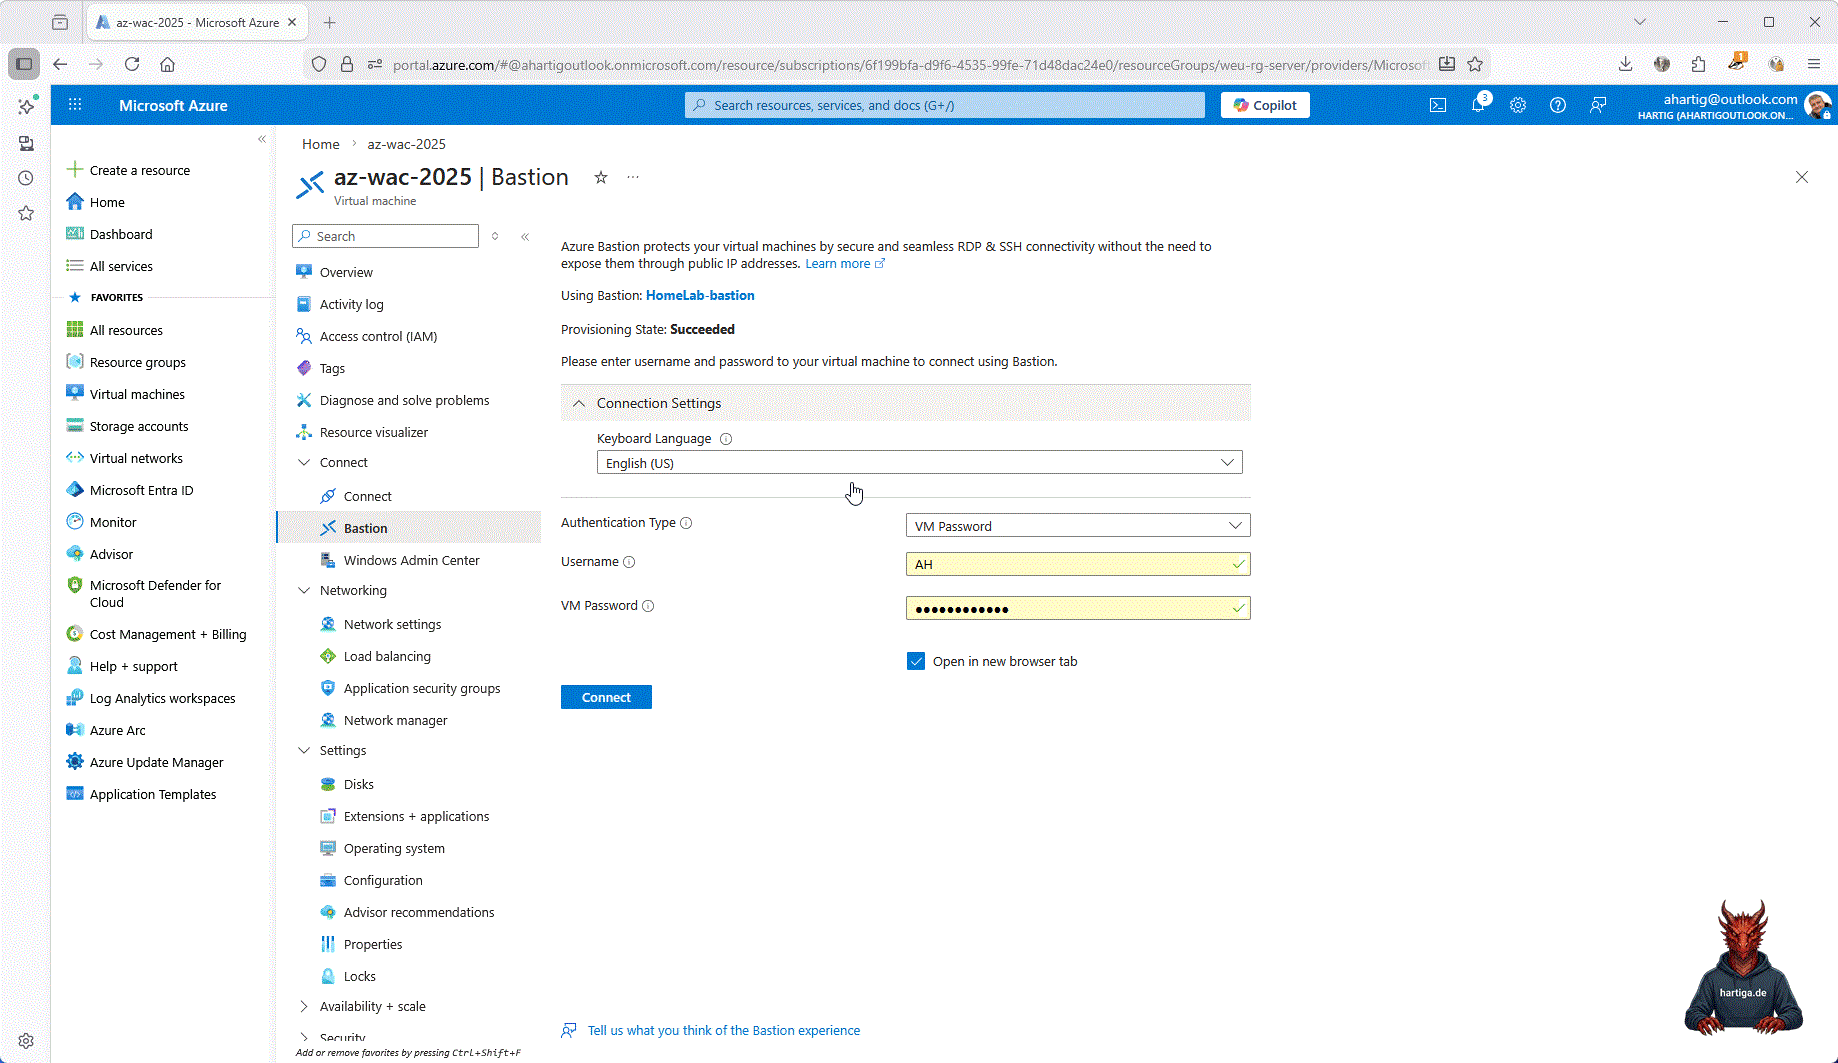Viewport: 1838px width, 1063px height.
Task: Select Overview in the VM menu
Action: (346, 271)
